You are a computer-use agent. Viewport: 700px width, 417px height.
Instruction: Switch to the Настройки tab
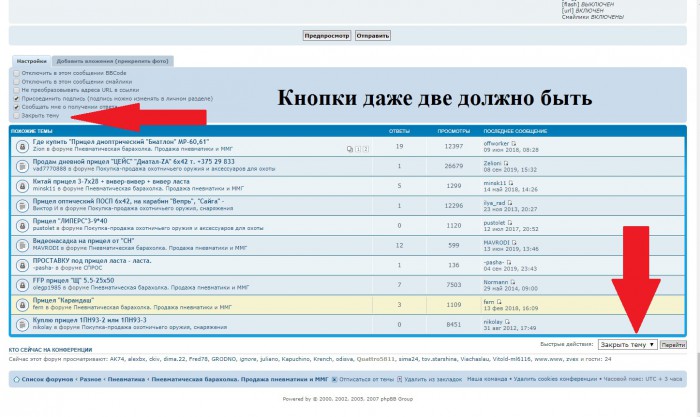pyautogui.click(x=32, y=61)
